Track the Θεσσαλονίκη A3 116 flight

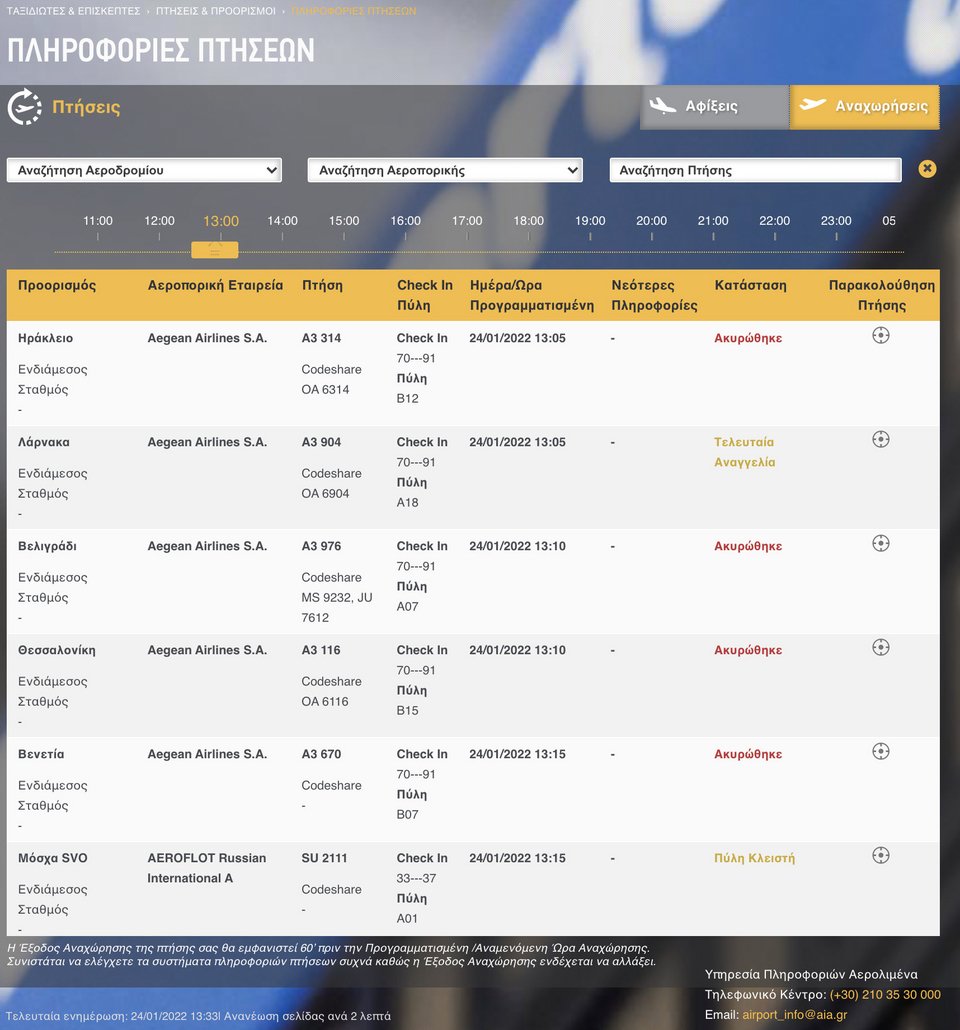pyautogui.click(x=880, y=648)
